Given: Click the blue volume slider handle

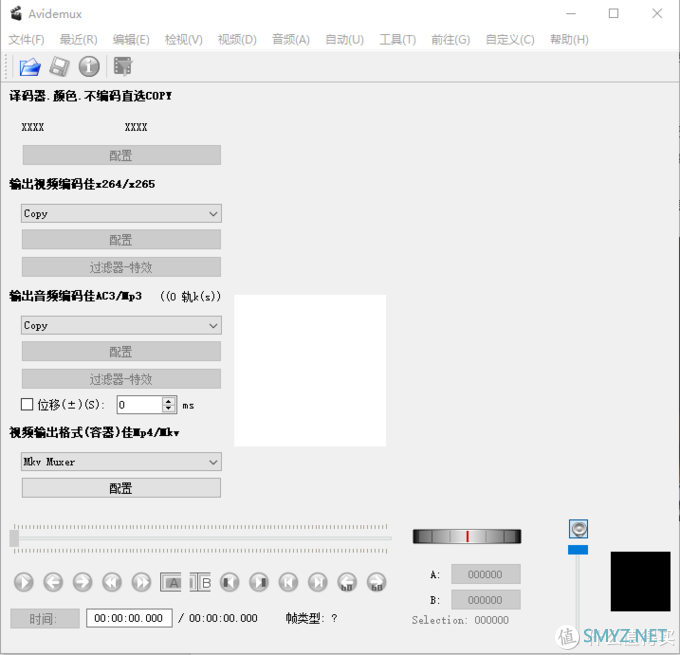Looking at the screenshot, I should tap(578, 550).
